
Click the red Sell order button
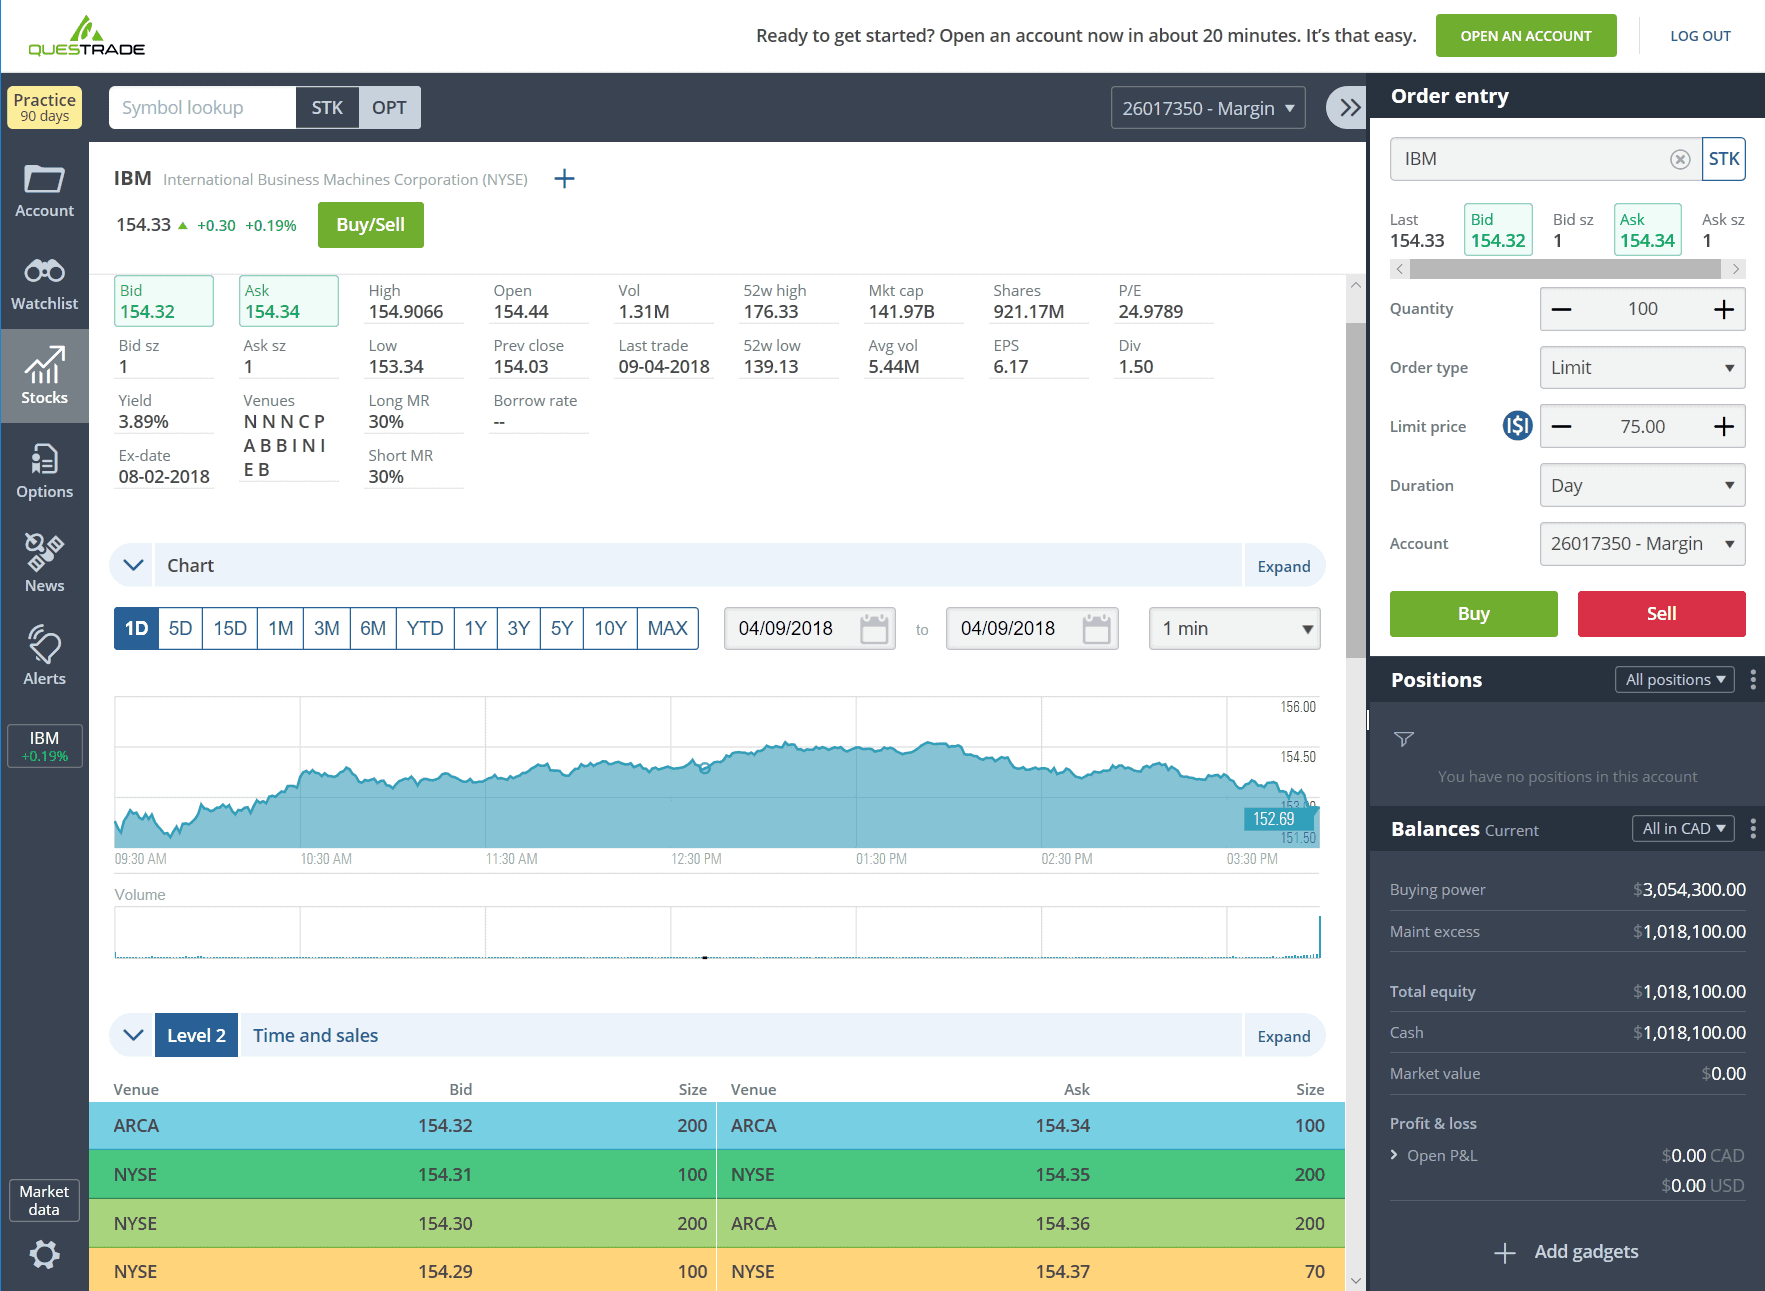(1662, 614)
